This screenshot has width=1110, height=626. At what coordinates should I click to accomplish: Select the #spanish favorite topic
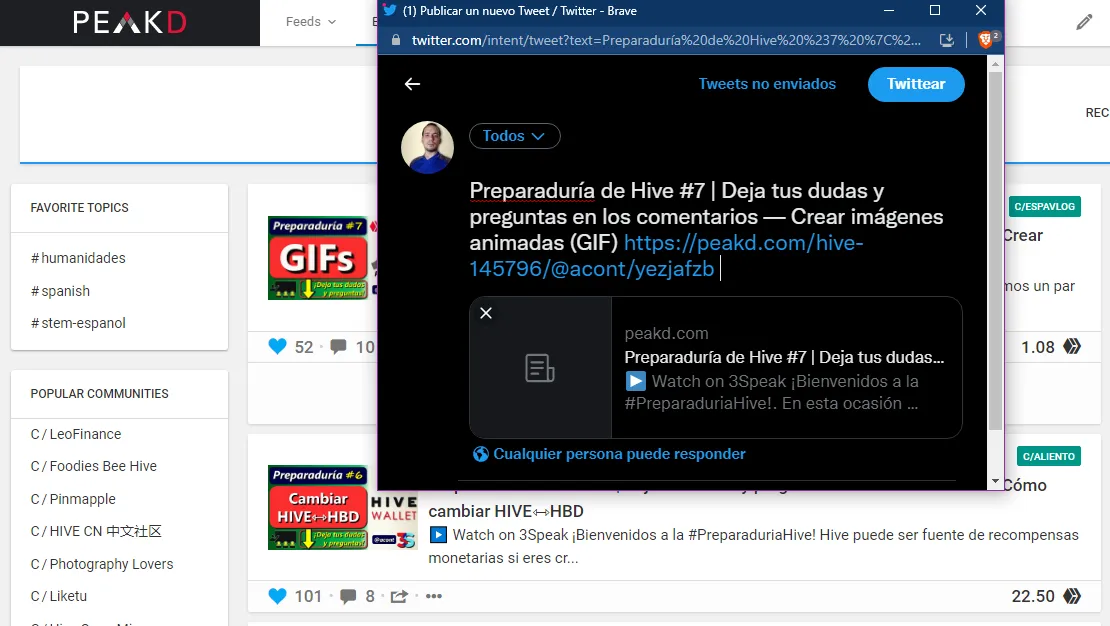click(x=60, y=291)
